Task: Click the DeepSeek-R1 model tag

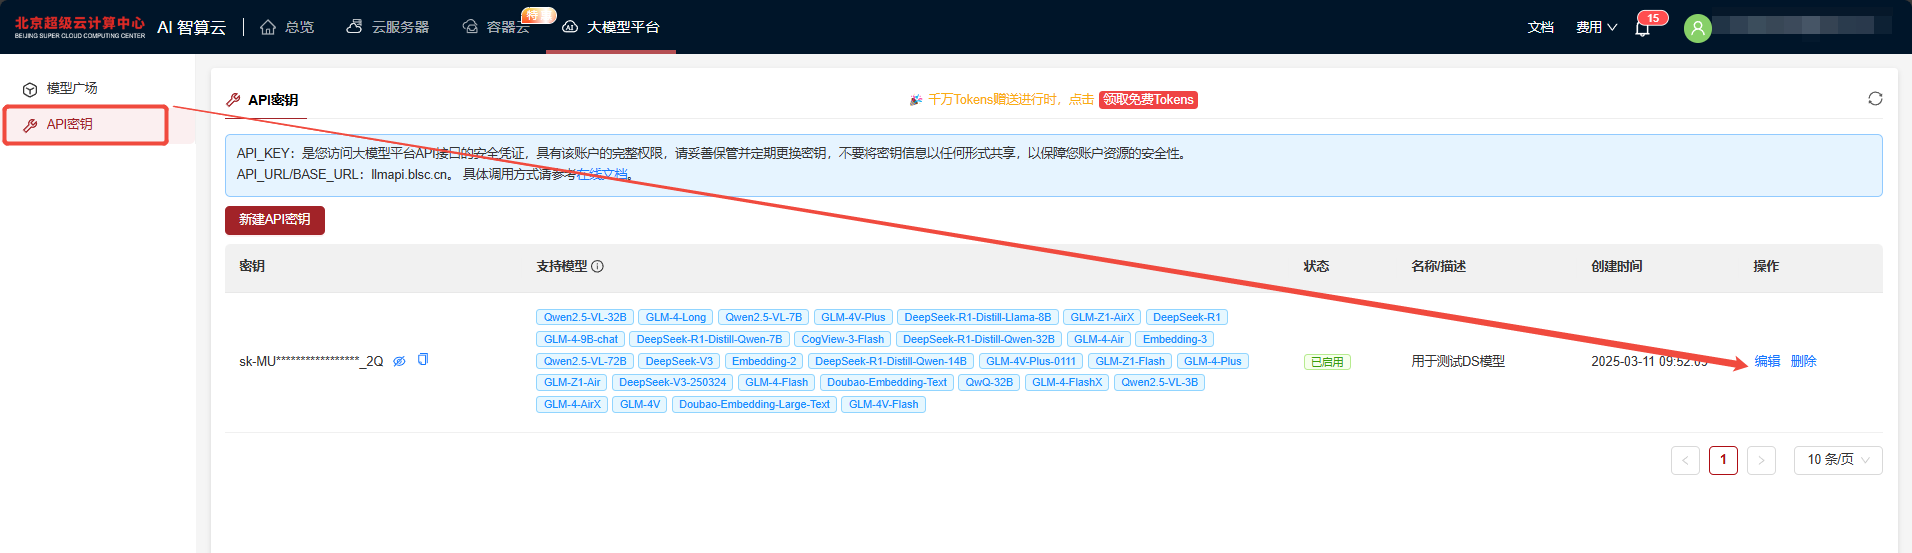Action: click(1186, 318)
